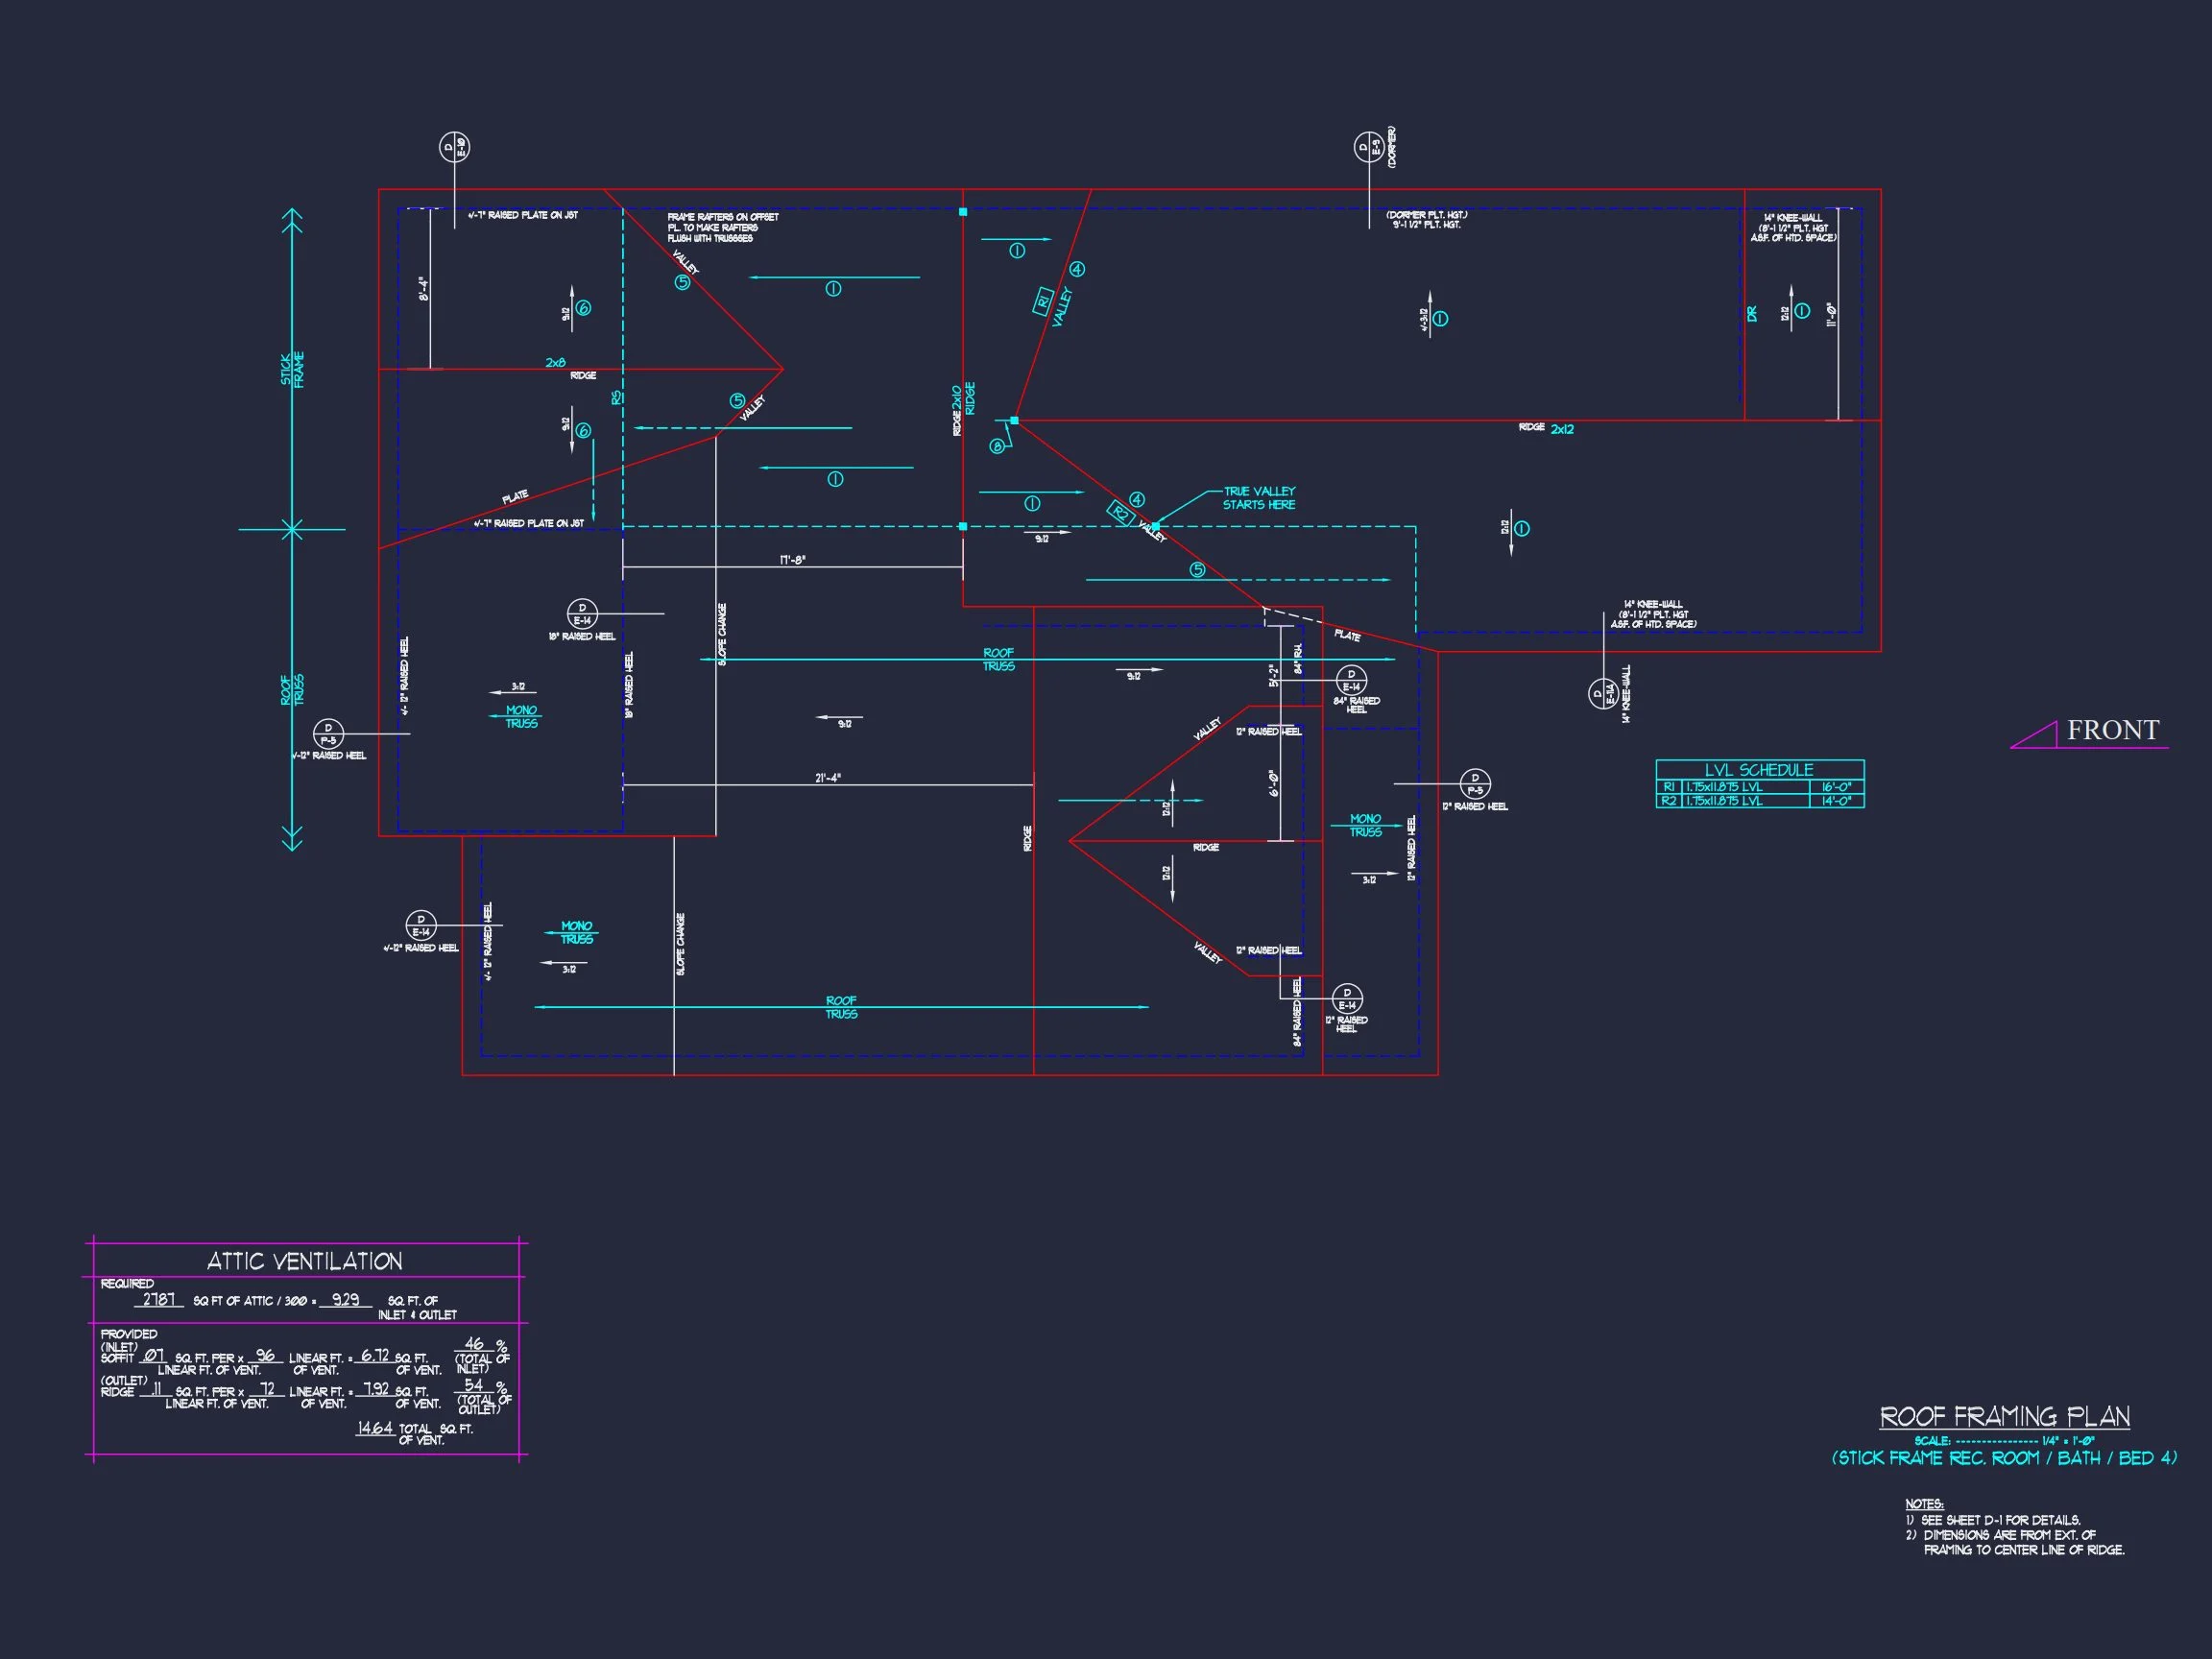This screenshot has width=2212, height=1659.
Task: Select the NOTES heading at bottom right
Action: [x=1924, y=1504]
